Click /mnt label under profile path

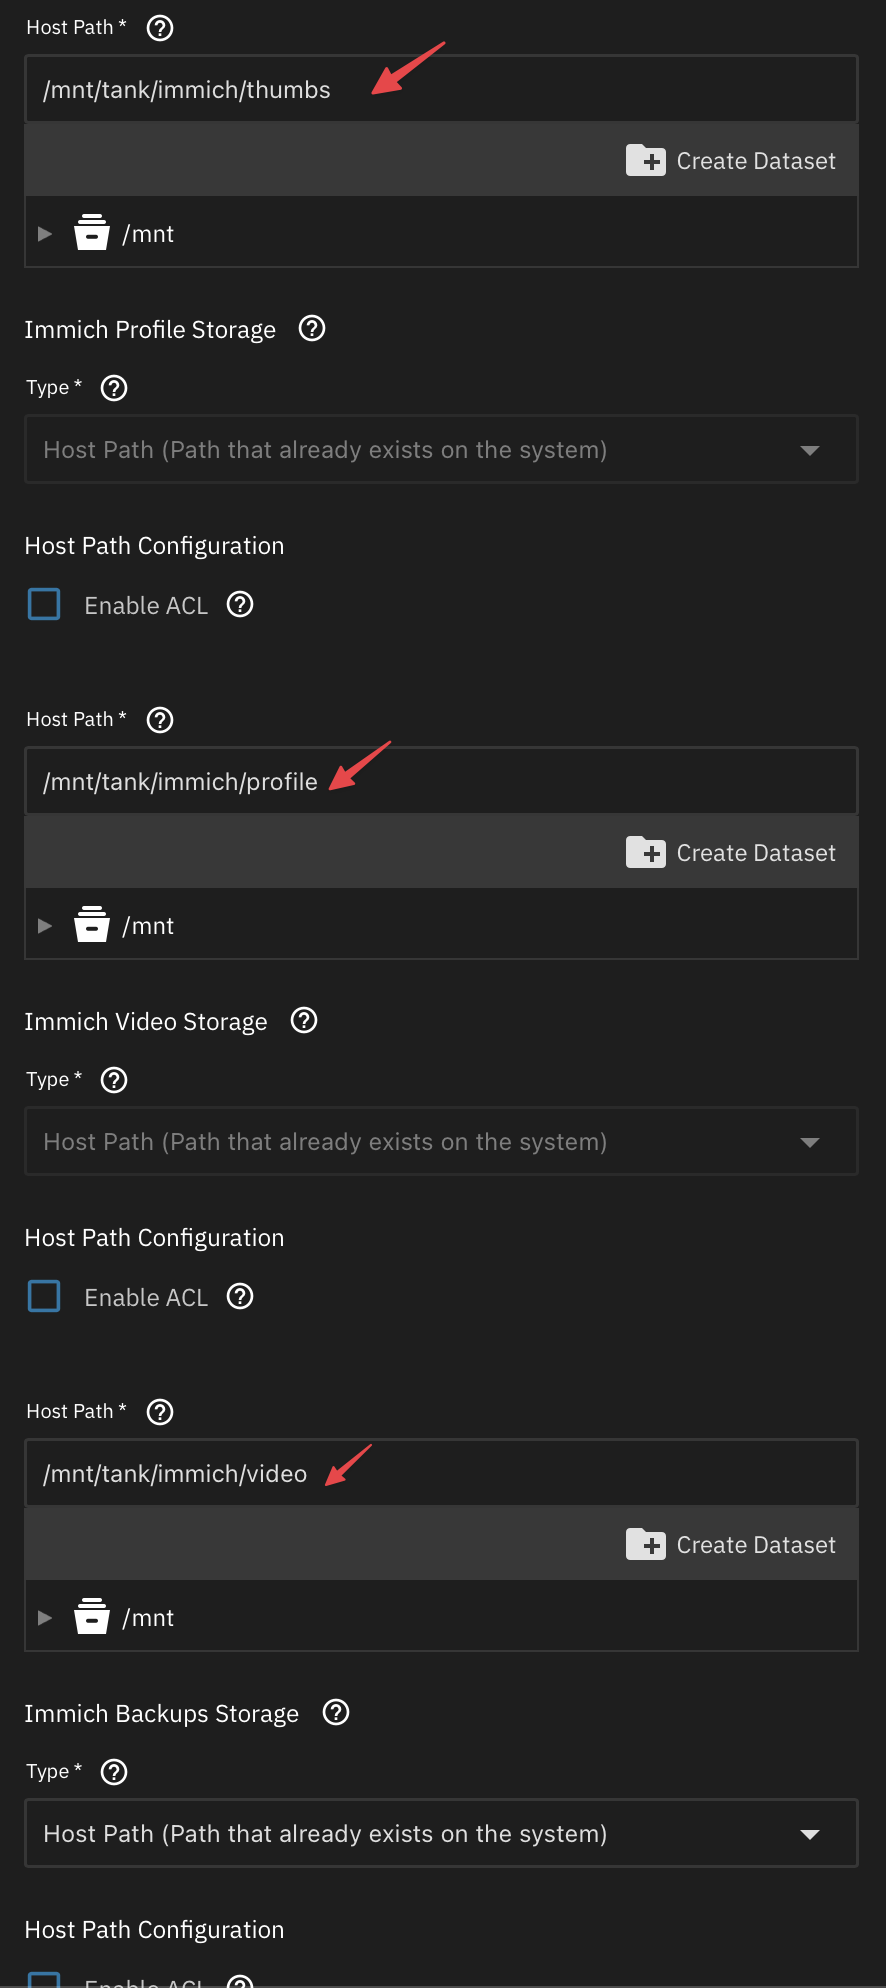coord(148,926)
